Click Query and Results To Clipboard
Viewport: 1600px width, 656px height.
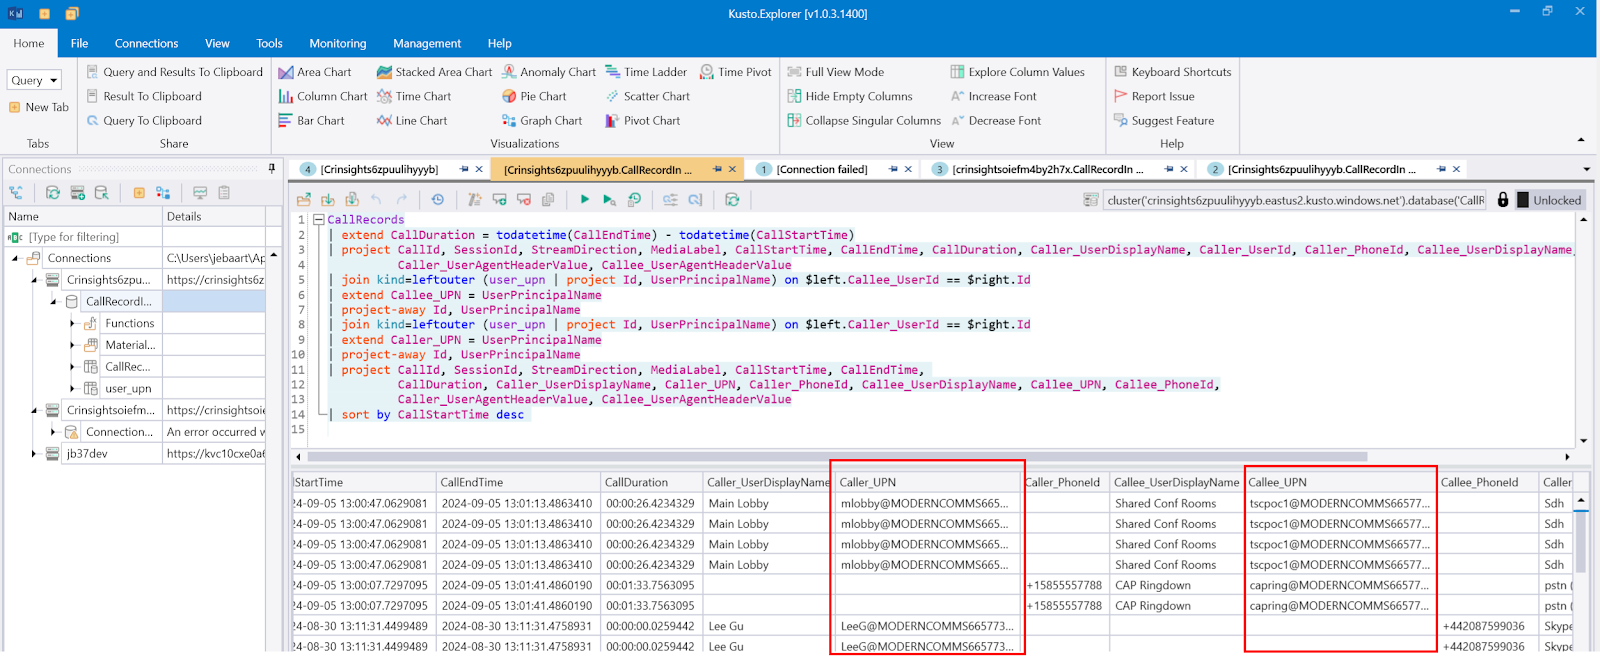(174, 72)
